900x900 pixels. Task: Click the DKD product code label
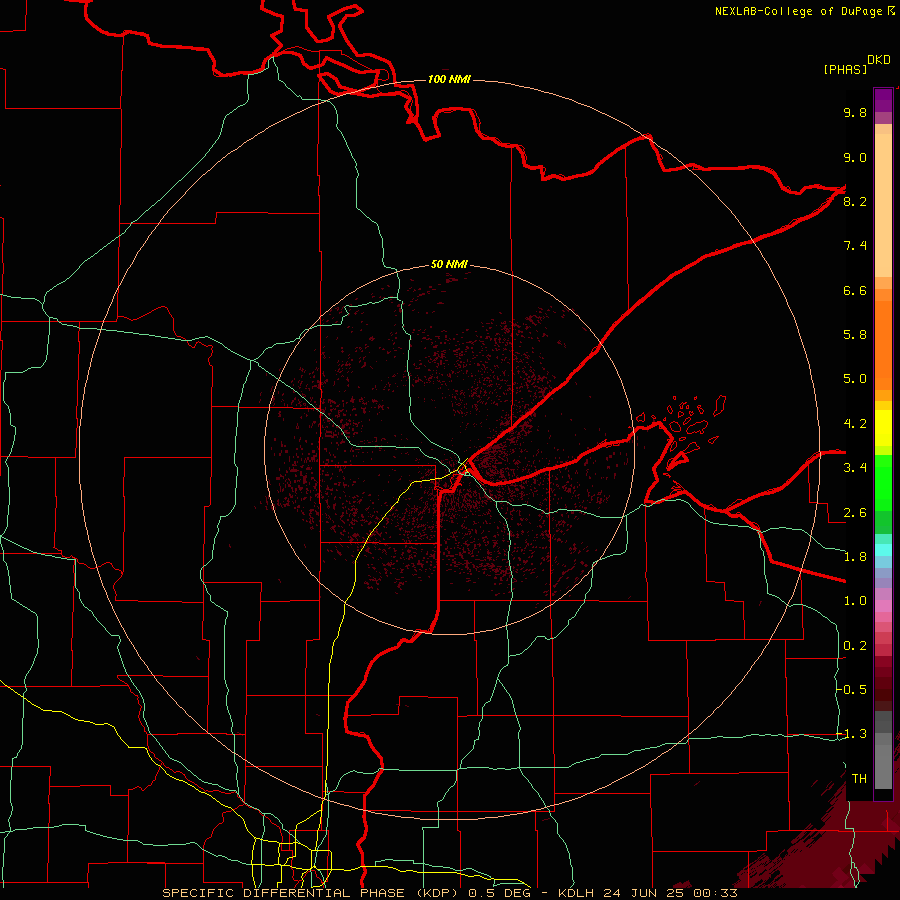coord(879,60)
